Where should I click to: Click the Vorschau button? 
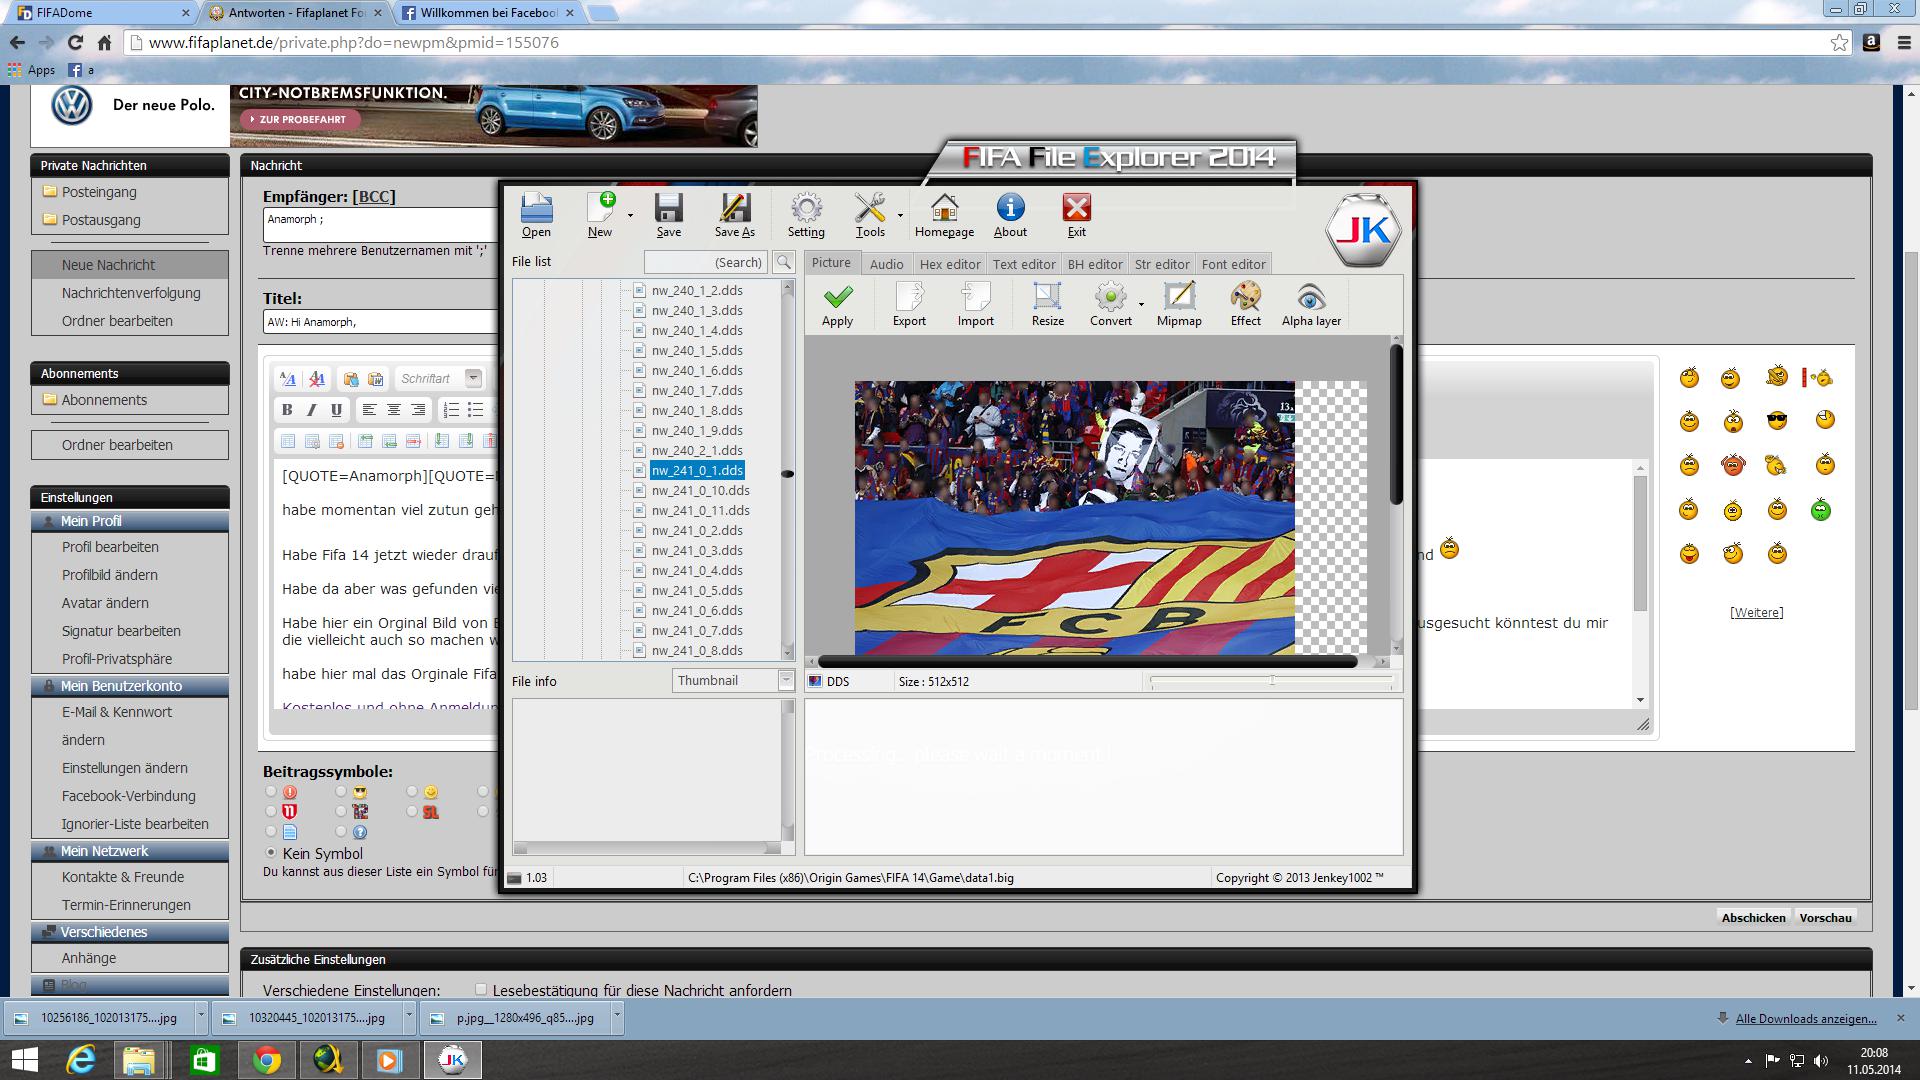pos(1825,917)
